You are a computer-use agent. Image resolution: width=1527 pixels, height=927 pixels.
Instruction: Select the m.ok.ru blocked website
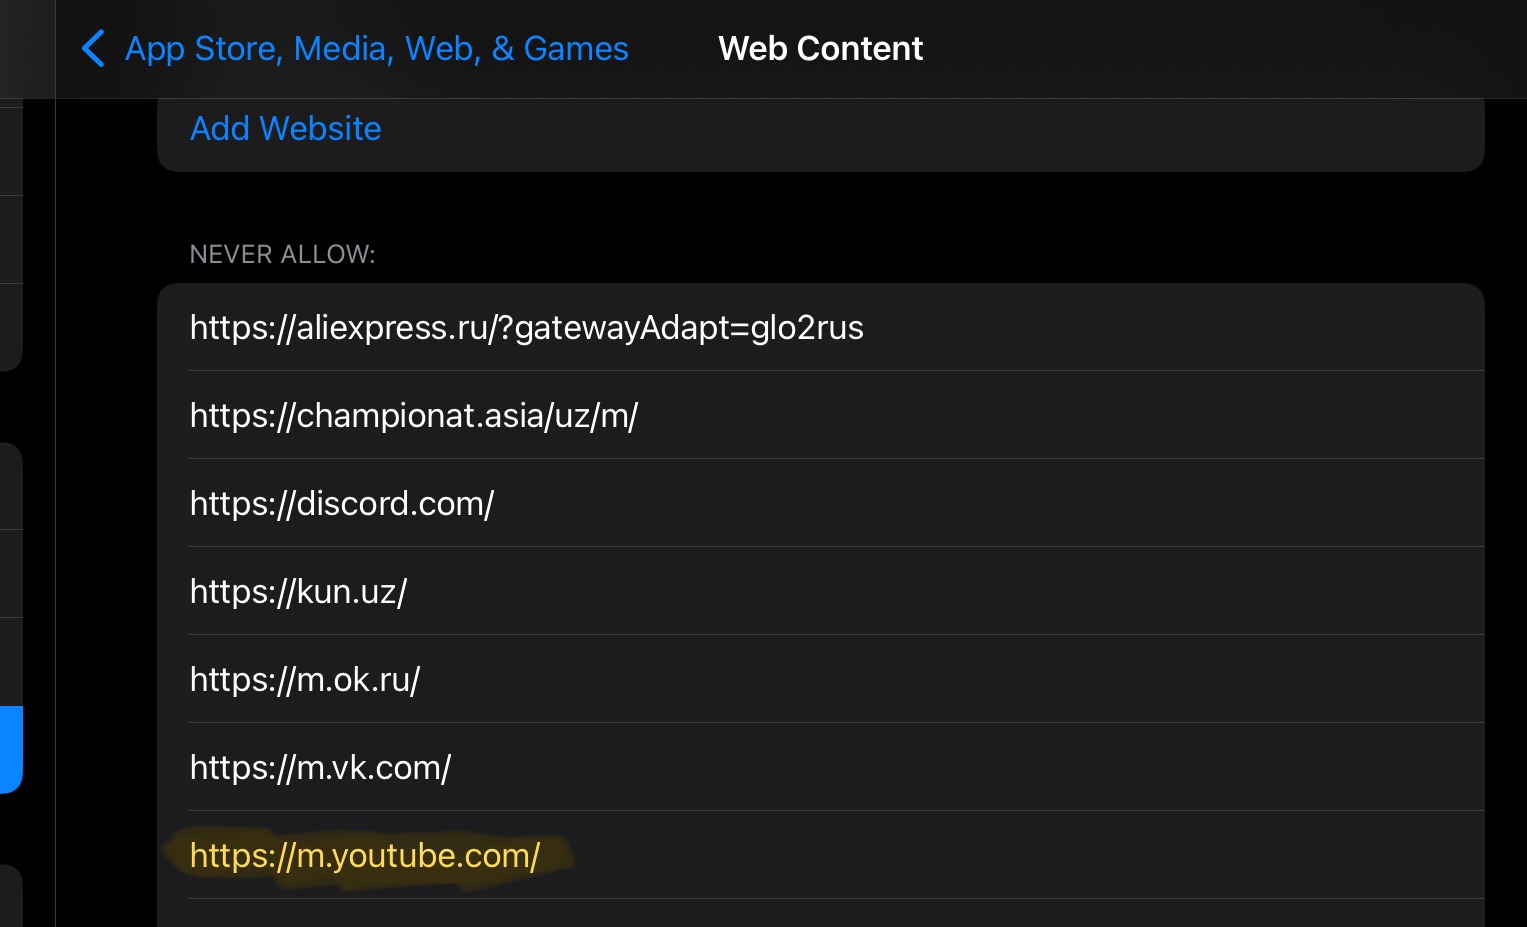point(820,679)
